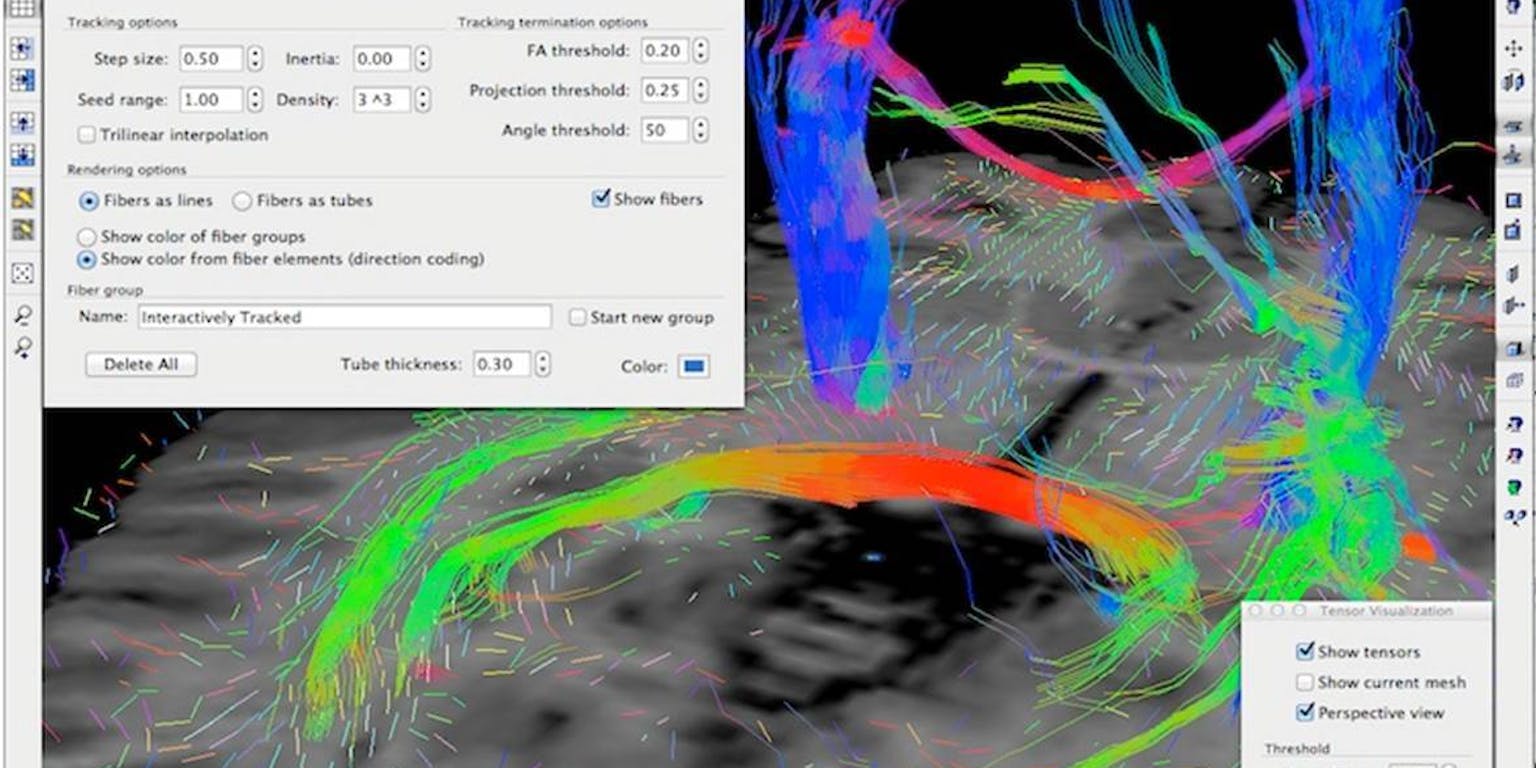Click the Angle threshold stepper arrows
Viewport: 1536px width, 768px height.
click(x=700, y=130)
